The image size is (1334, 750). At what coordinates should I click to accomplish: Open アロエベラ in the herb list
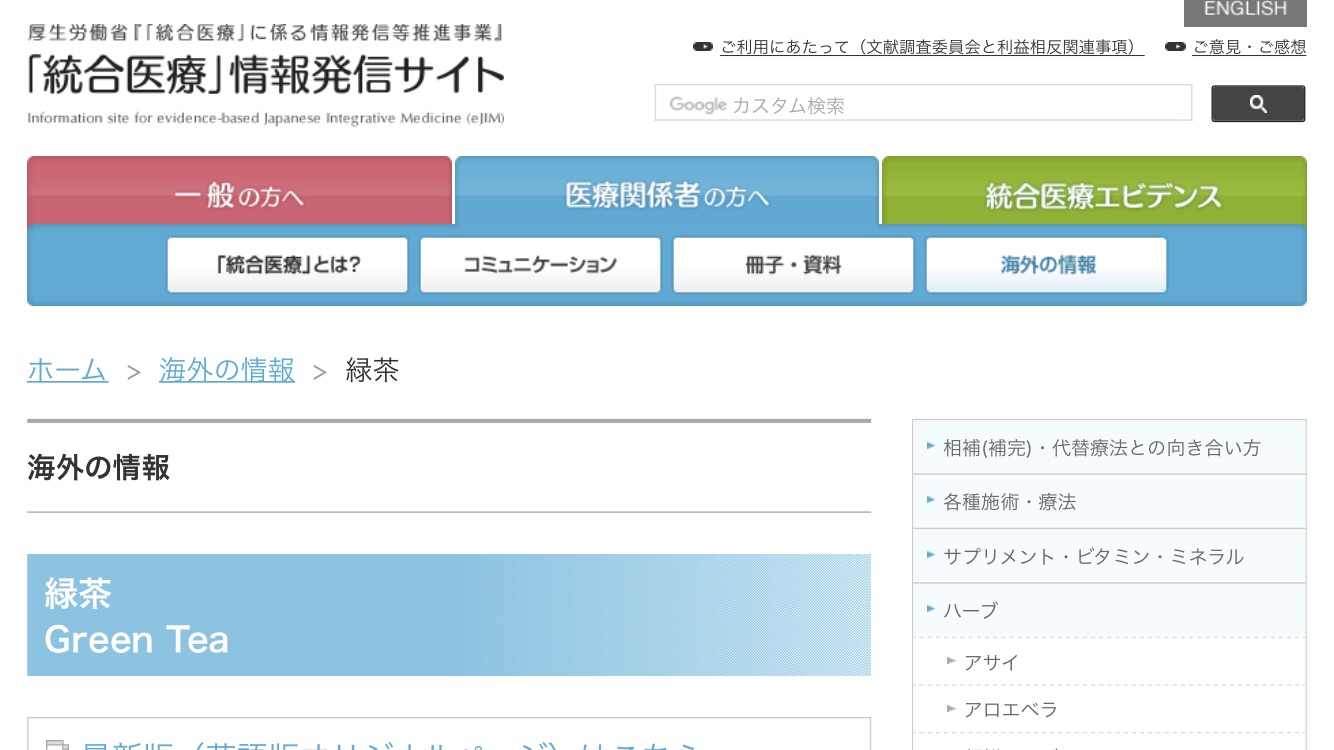1010,709
